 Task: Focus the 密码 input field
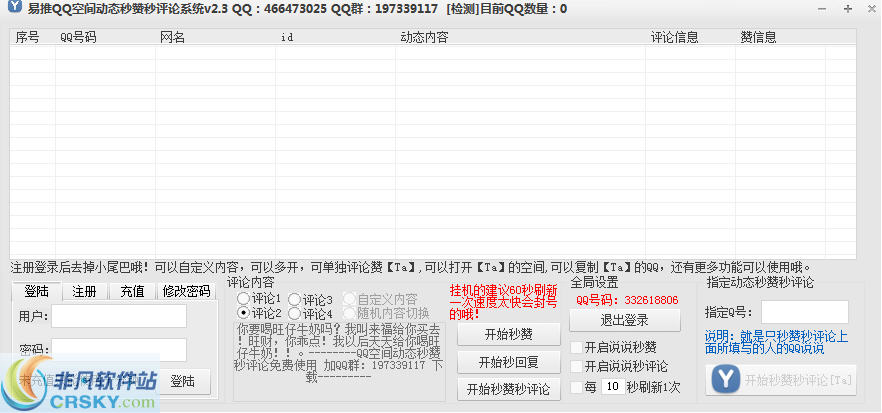119,350
